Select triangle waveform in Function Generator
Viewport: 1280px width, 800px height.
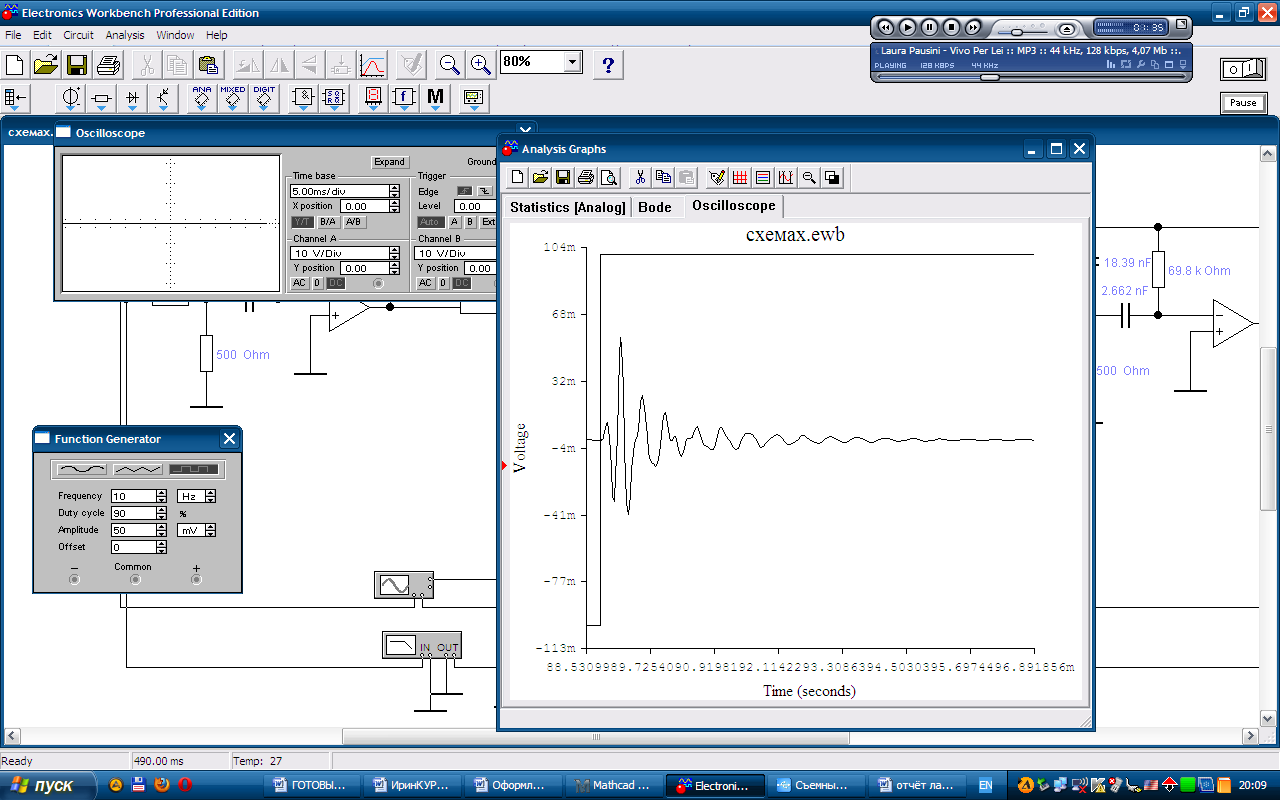pyautogui.click(x=138, y=469)
